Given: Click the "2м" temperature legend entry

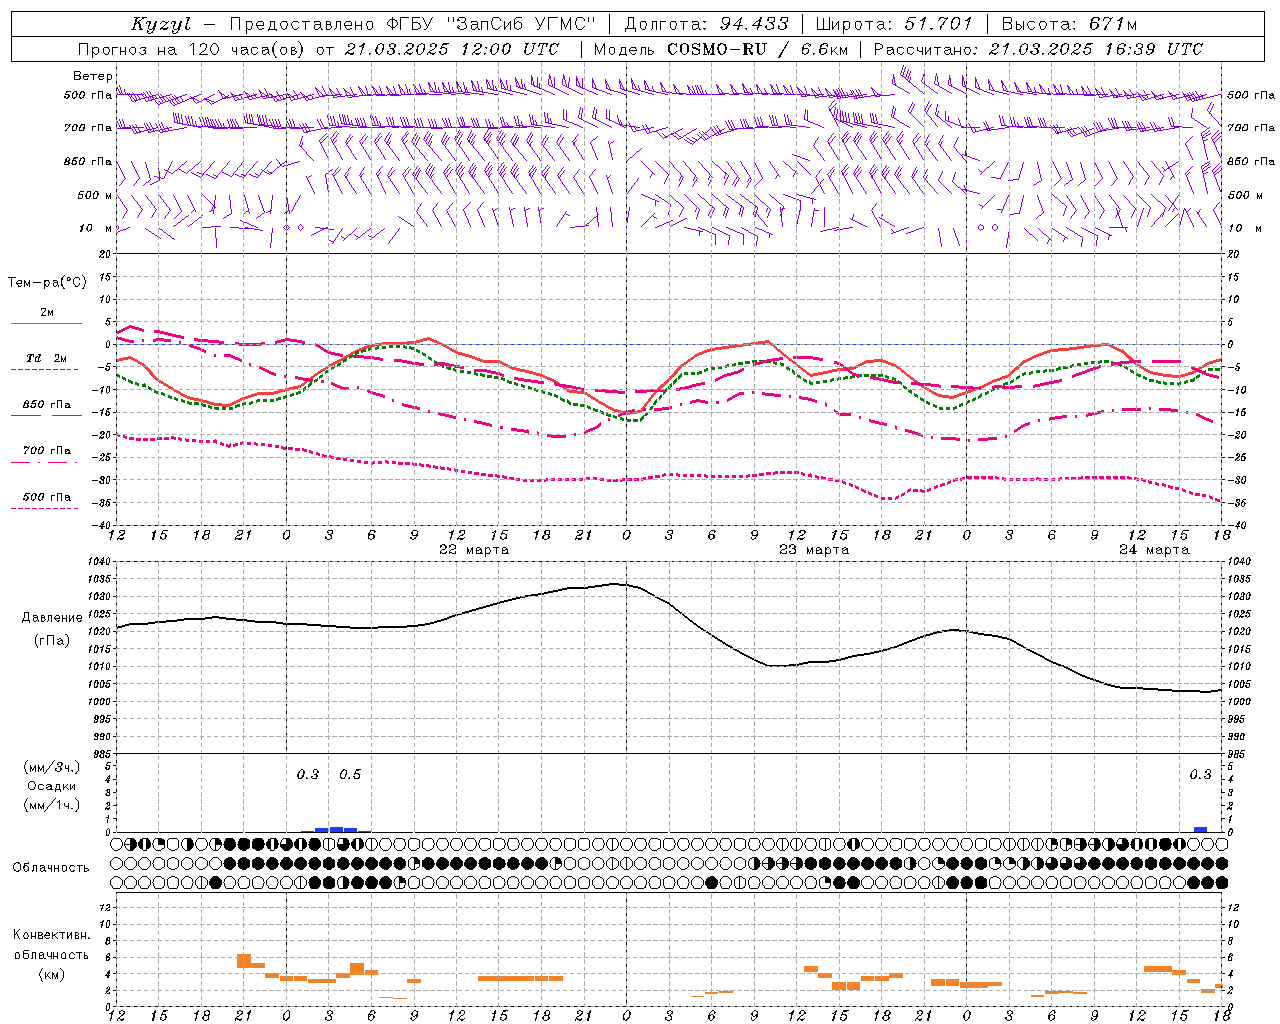Looking at the screenshot, I should pos(46,312).
